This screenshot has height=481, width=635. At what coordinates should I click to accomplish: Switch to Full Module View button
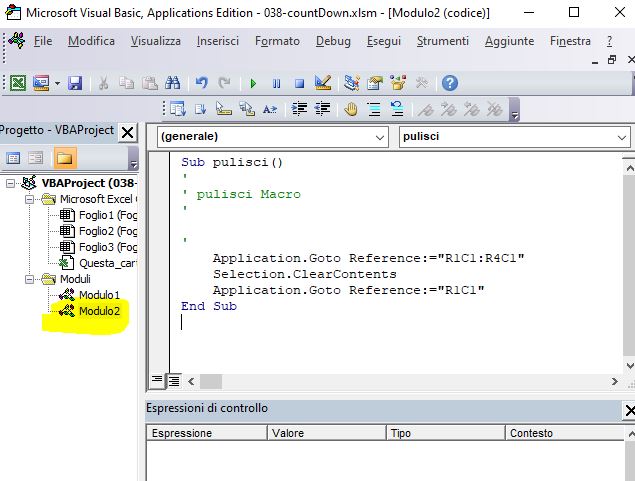click(174, 381)
